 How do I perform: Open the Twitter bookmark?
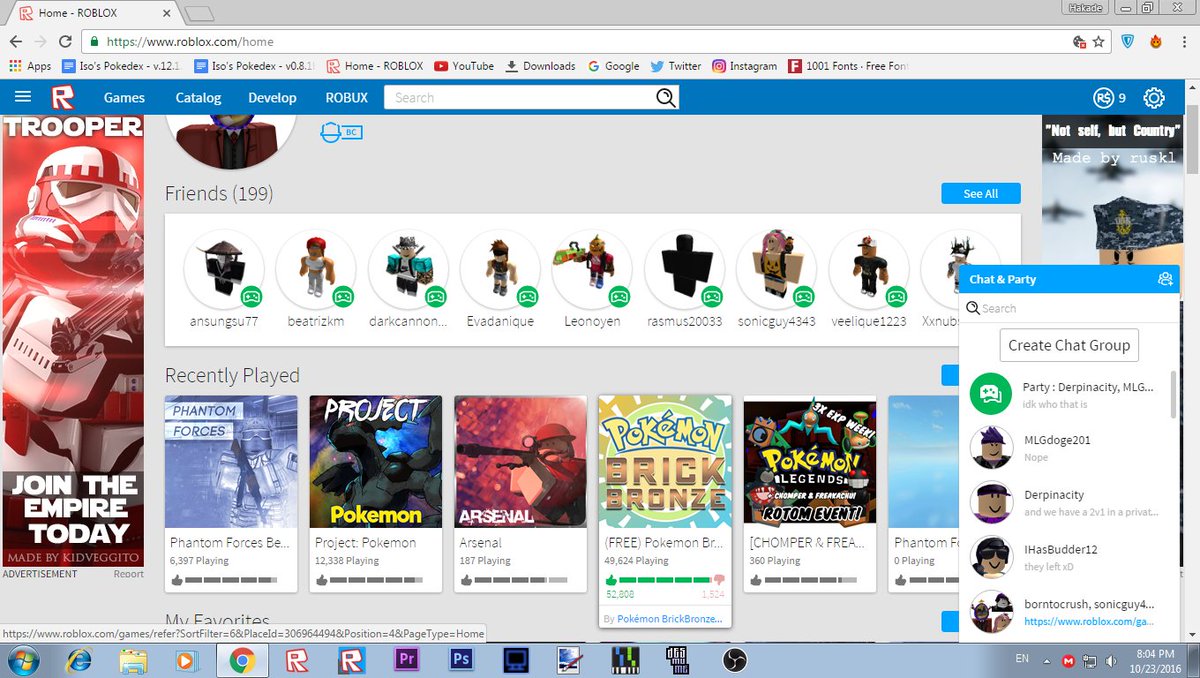point(676,66)
